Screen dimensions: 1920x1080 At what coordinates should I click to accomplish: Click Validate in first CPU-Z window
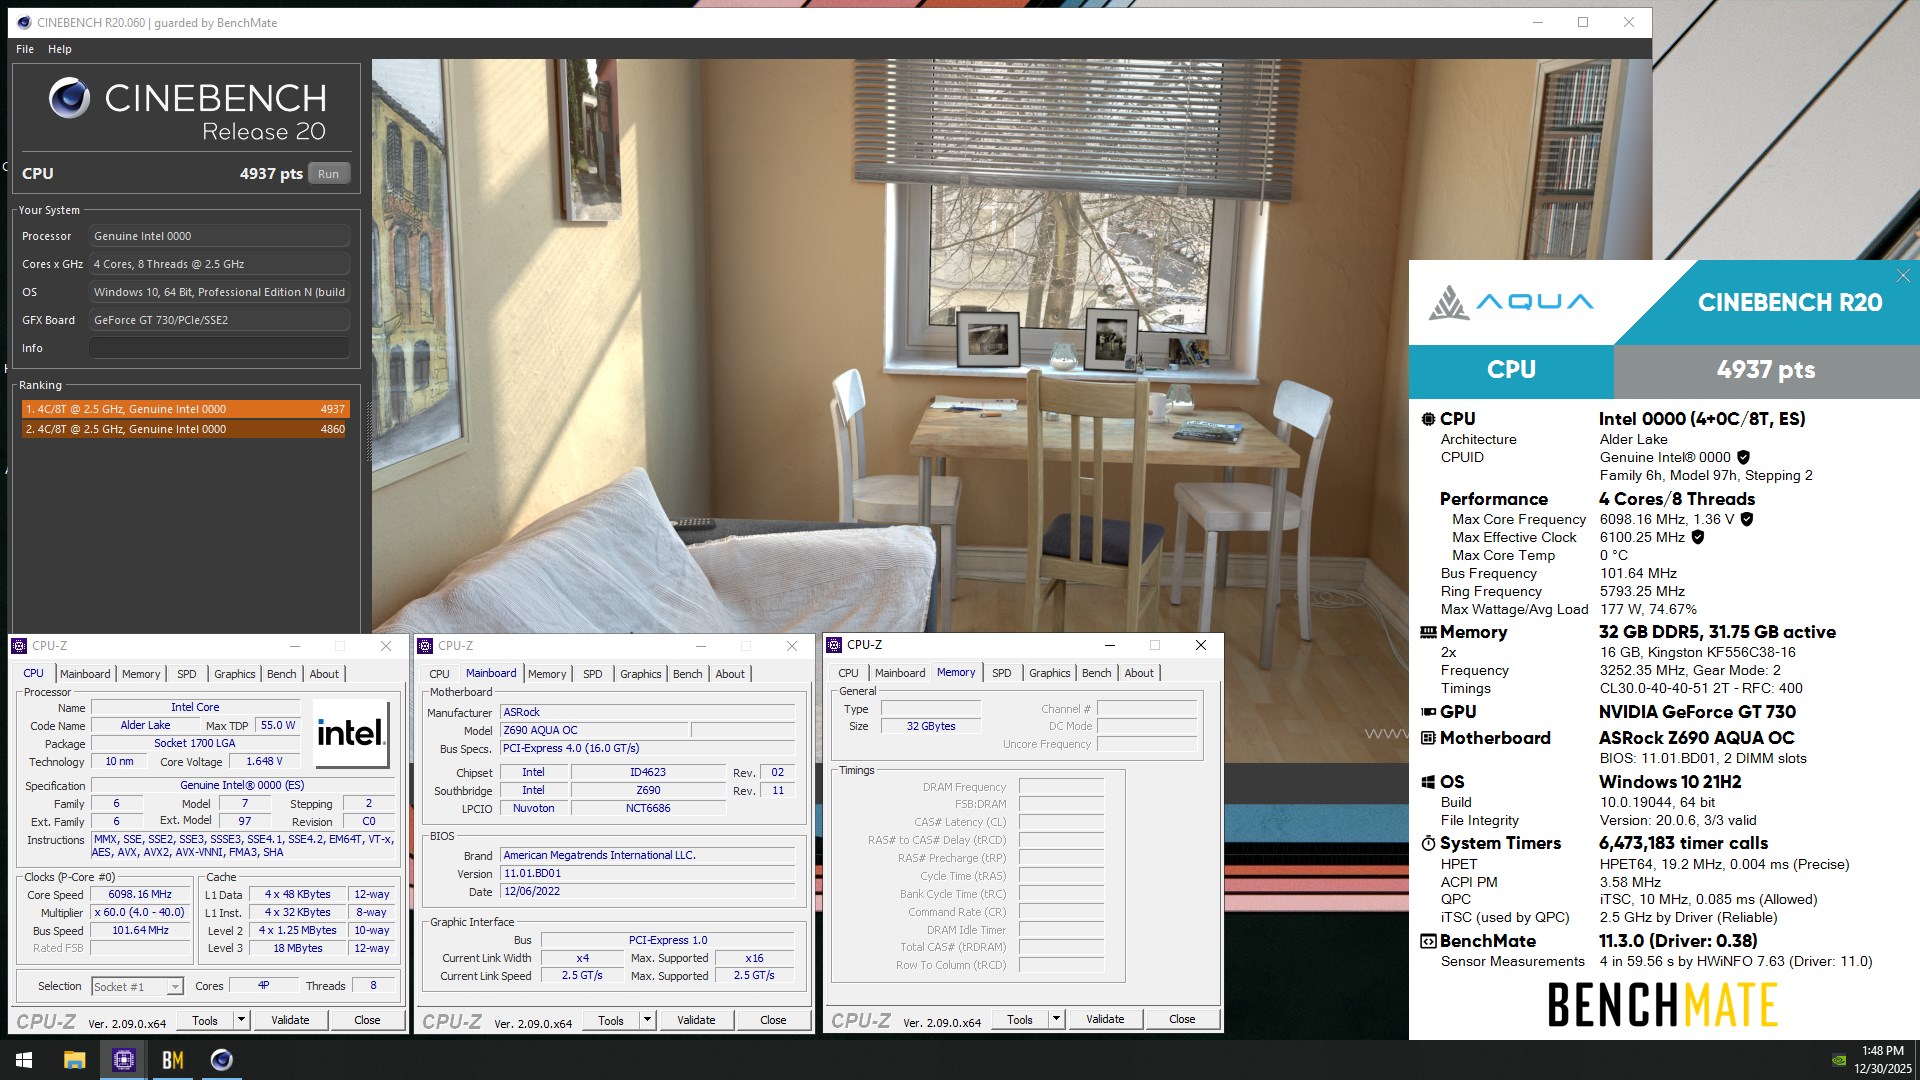[290, 1020]
